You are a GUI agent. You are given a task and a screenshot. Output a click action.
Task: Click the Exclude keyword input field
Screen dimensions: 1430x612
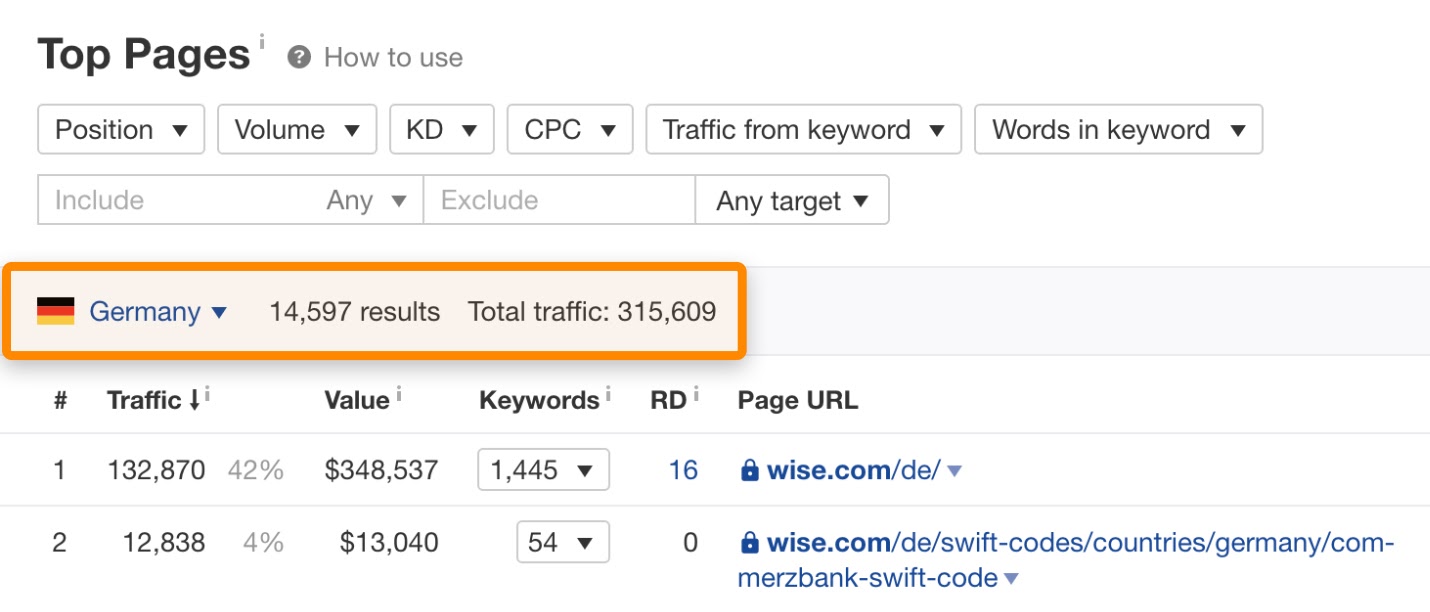[x=558, y=201]
